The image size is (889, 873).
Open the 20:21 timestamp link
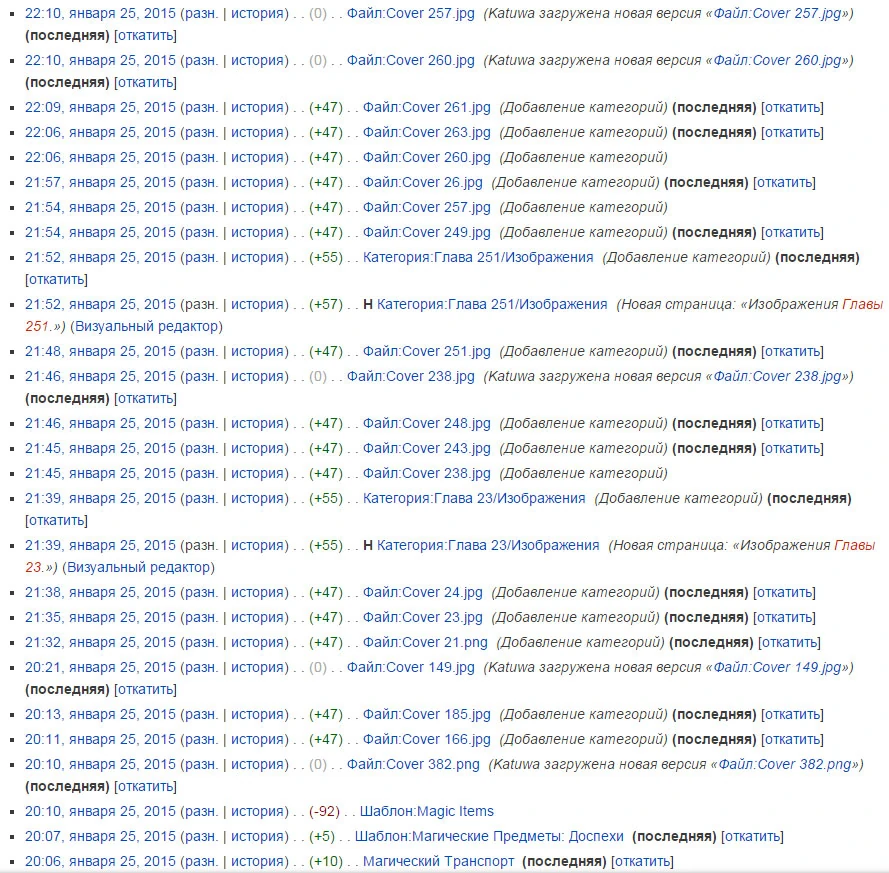[100, 667]
